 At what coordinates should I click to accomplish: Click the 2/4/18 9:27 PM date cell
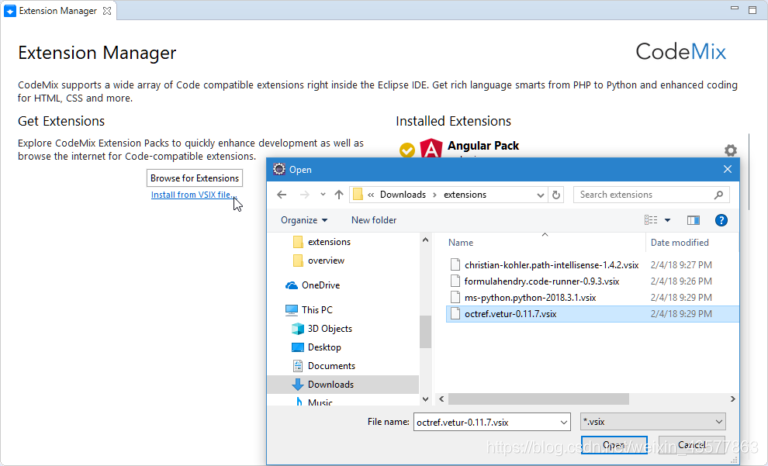coord(681,265)
